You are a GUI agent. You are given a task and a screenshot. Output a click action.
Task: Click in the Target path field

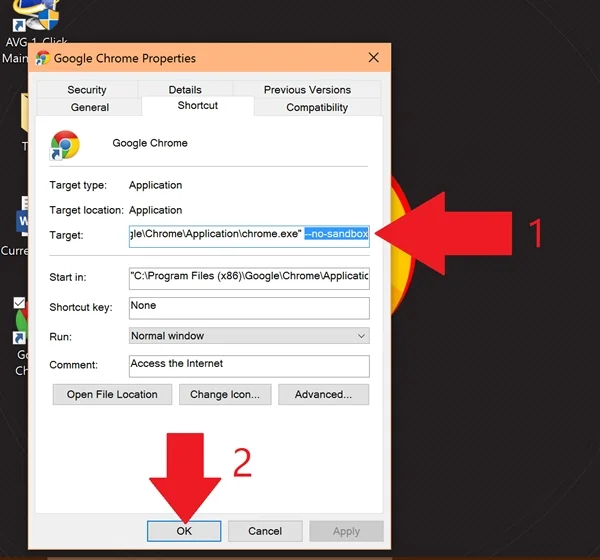tap(249, 236)
